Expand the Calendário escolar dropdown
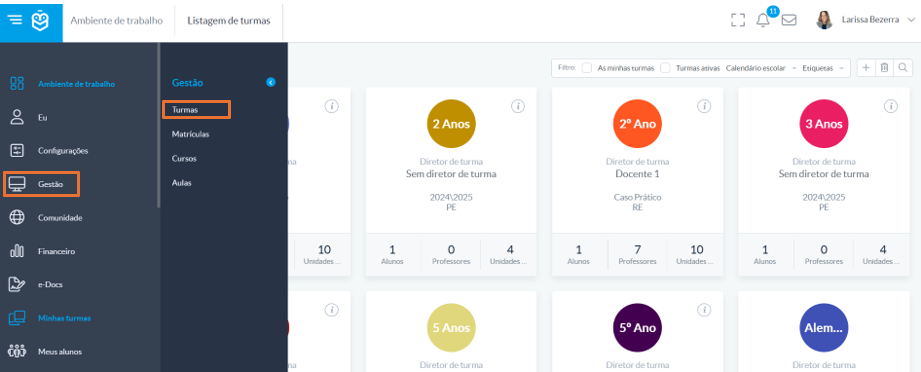Screen dimensions: 921x372 [761, 68]
